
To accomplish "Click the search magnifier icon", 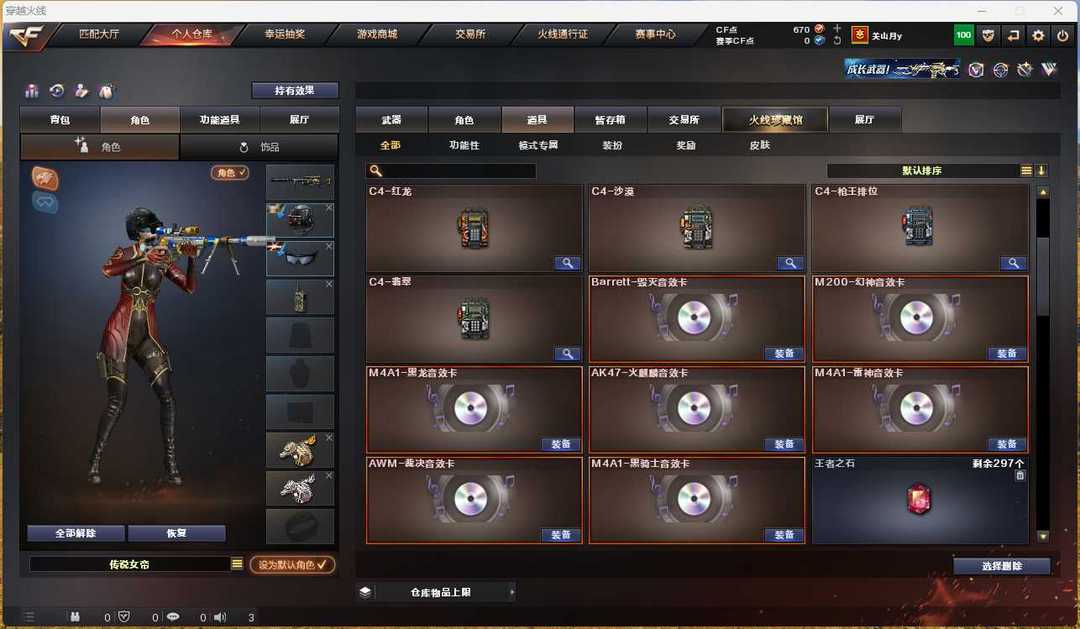I will [x=375, y=171].
